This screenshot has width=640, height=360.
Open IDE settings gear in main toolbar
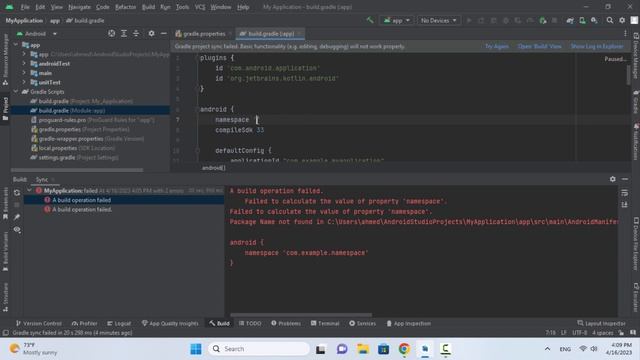622,20
